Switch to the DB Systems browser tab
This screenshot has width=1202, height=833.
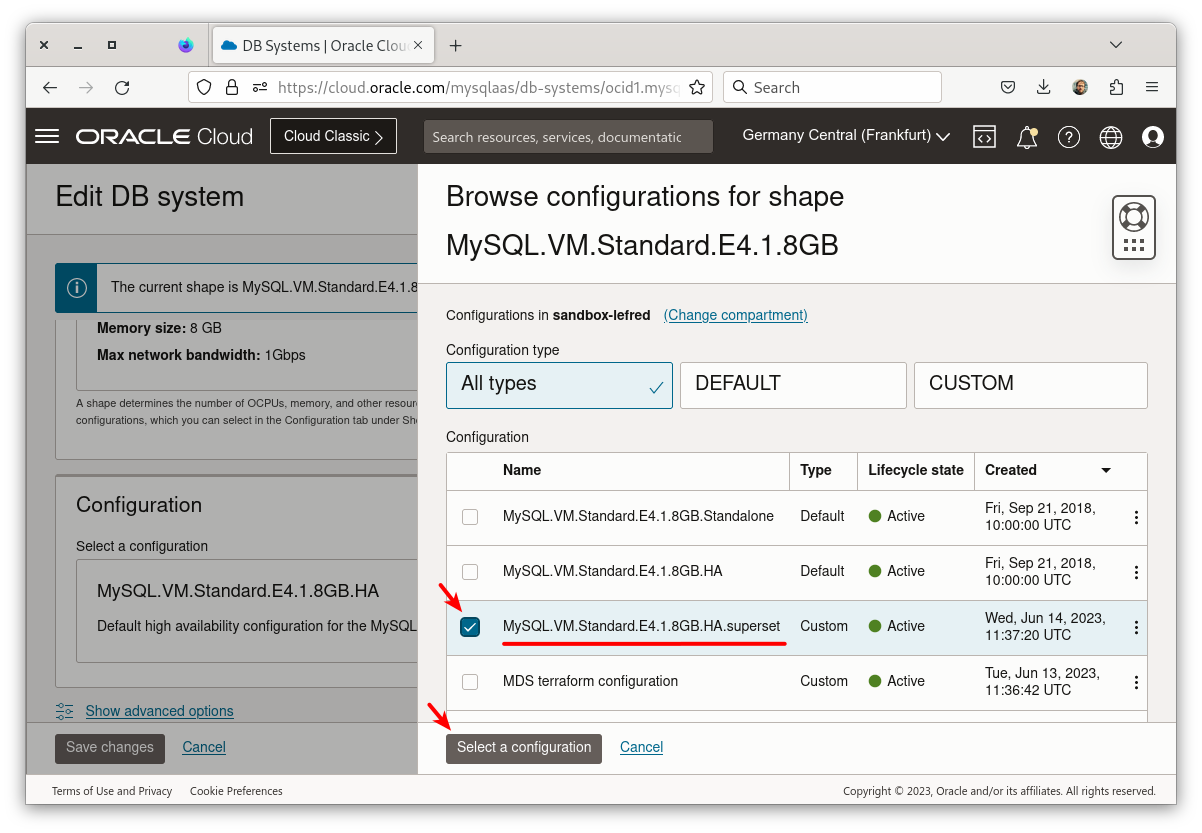click(320, 45)
